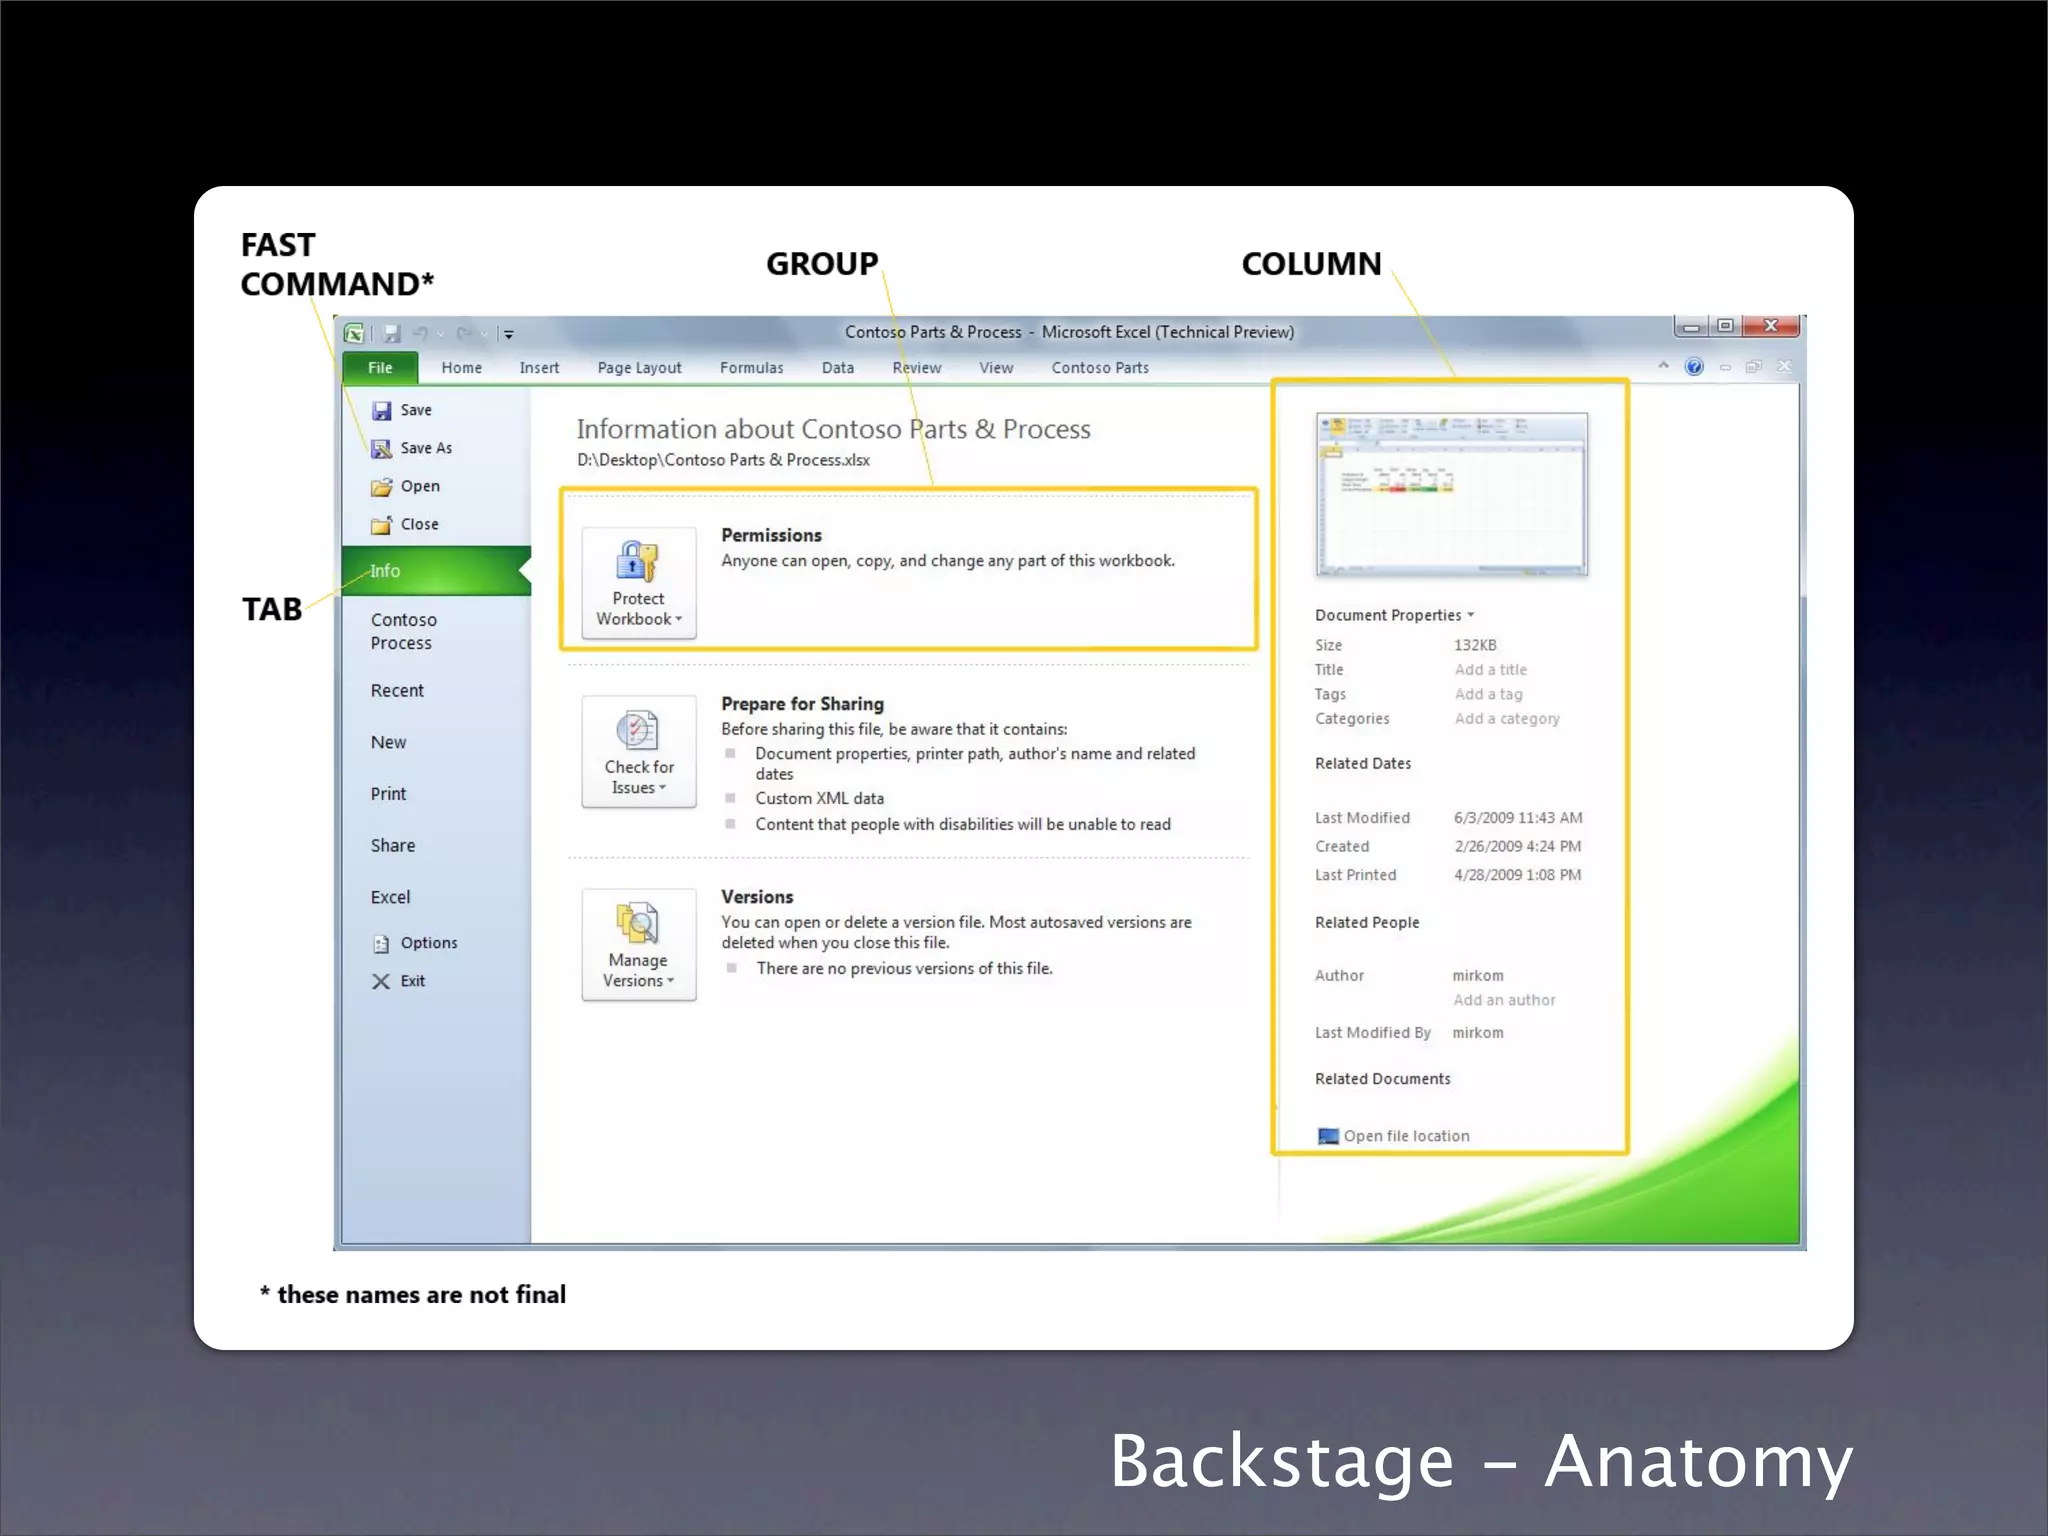This screenshot has width=2048, height=1536.
Task: Click Save icon in Quick Access Toolbar
Action: coord(392,333)
